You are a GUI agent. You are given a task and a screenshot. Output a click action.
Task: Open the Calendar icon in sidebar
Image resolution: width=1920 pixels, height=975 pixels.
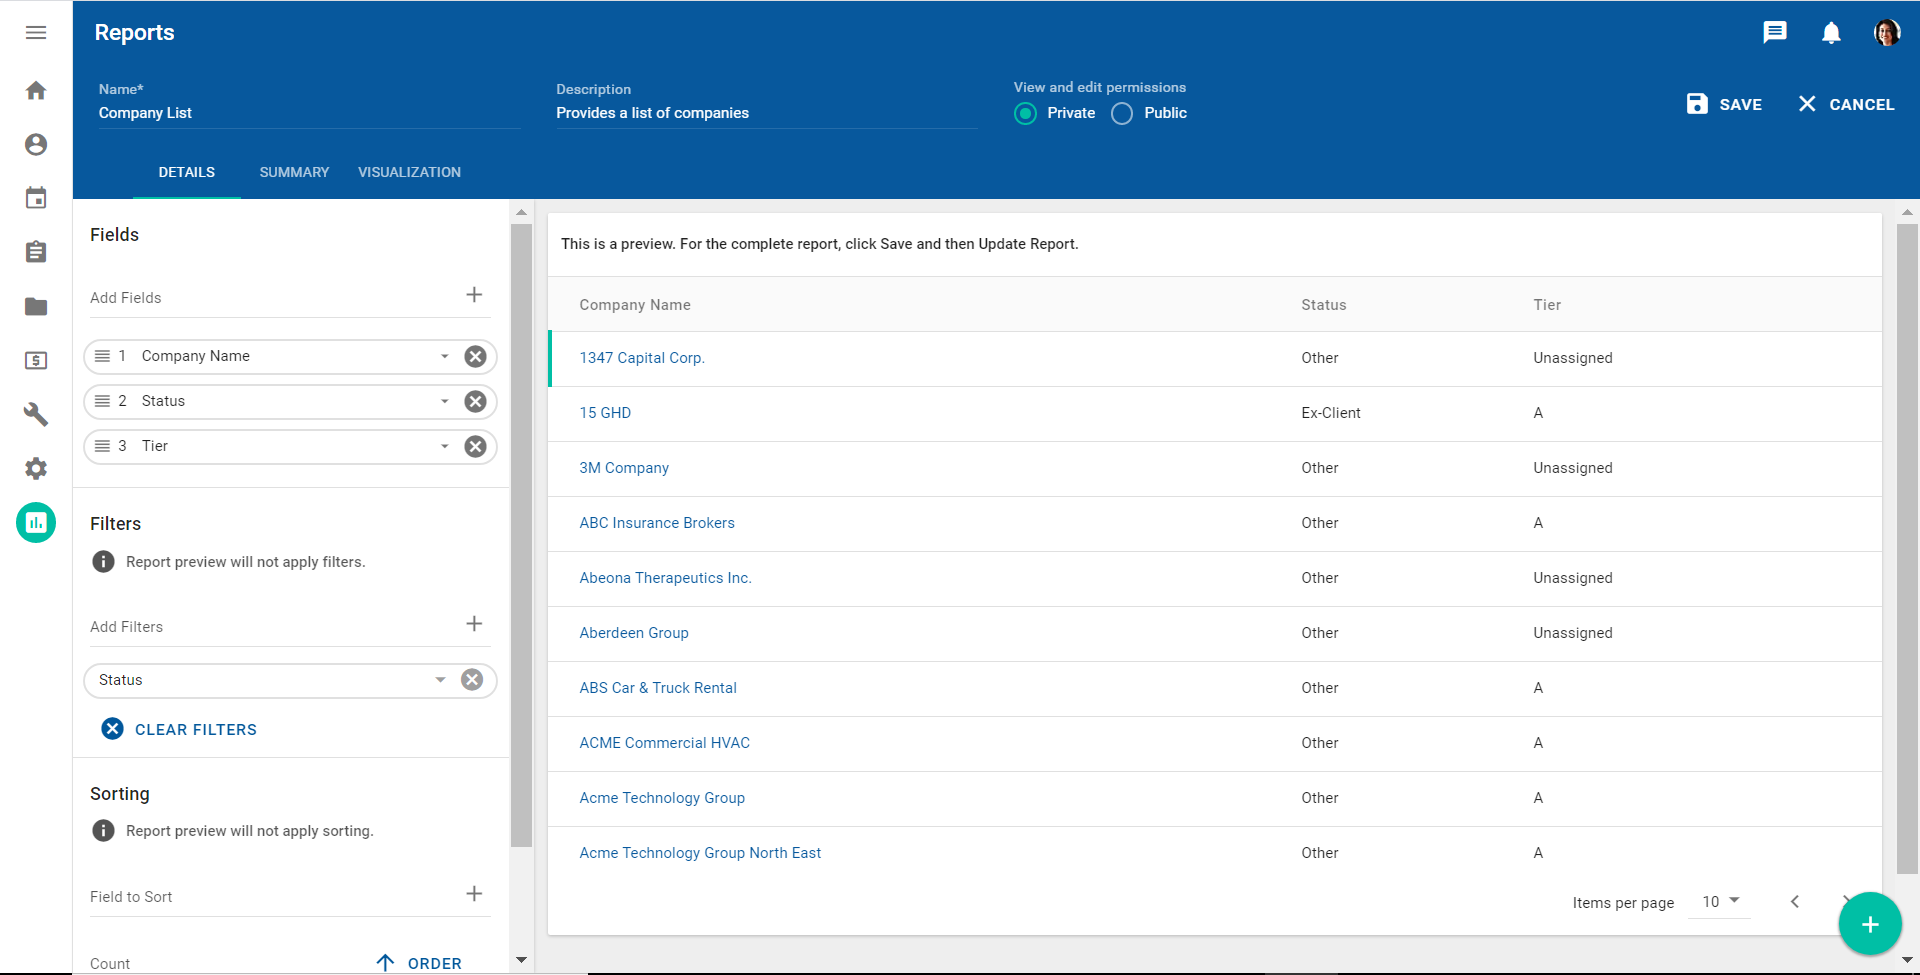tap(36, 197)
